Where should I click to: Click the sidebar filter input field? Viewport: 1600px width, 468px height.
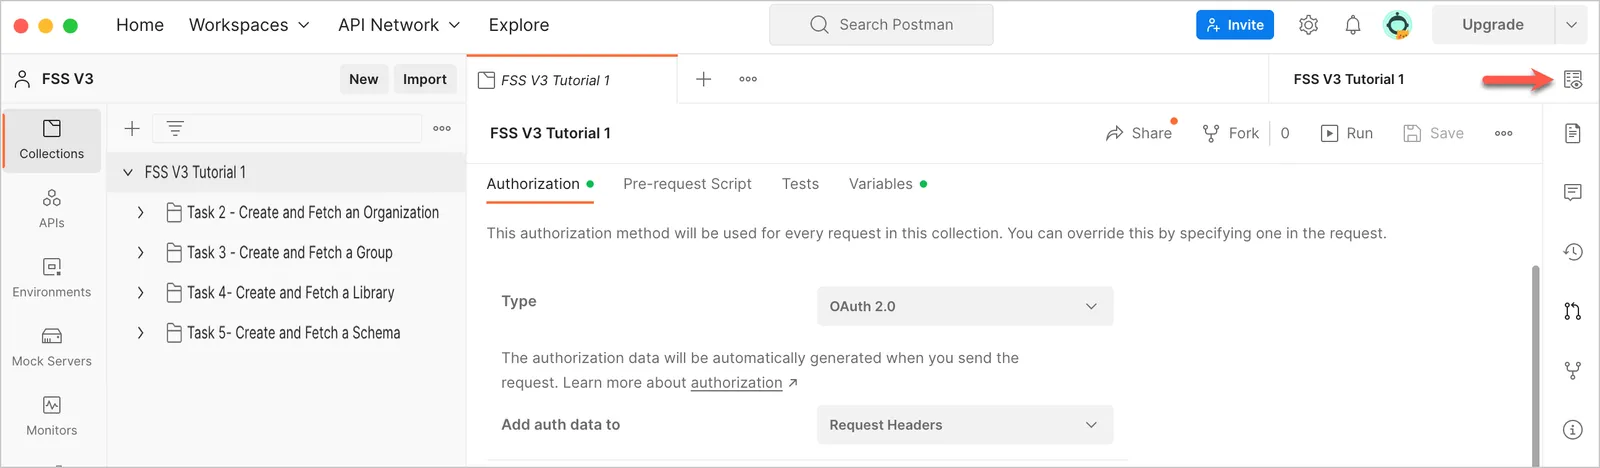287,128
